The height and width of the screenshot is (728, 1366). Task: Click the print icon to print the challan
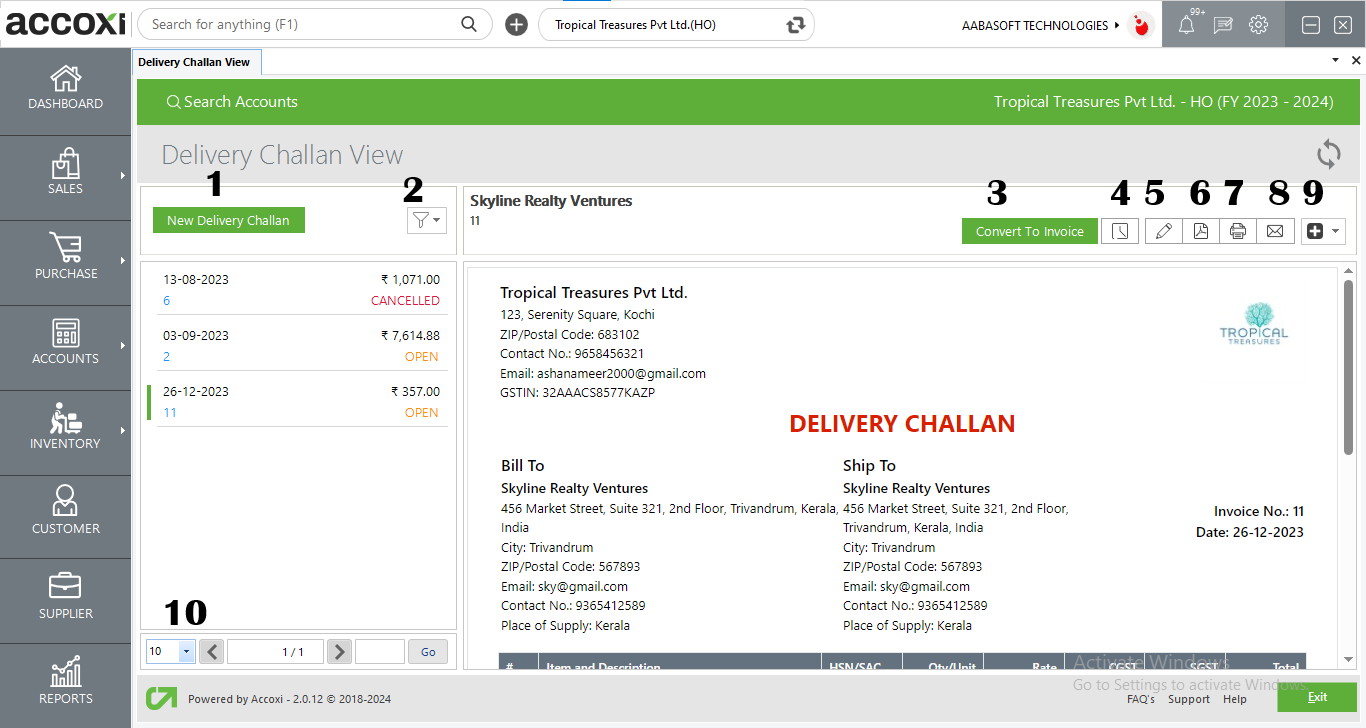point(1237,230)
